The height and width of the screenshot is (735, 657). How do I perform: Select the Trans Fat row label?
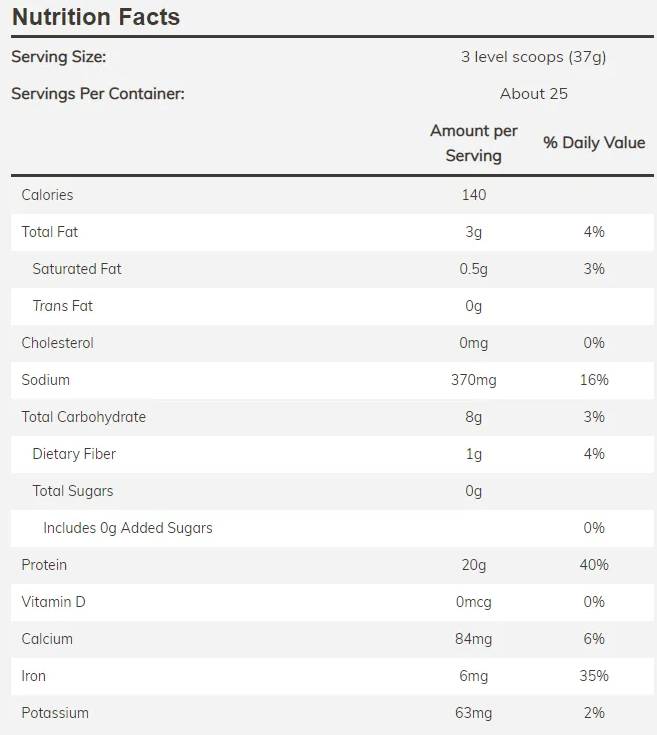coord(63,306)
